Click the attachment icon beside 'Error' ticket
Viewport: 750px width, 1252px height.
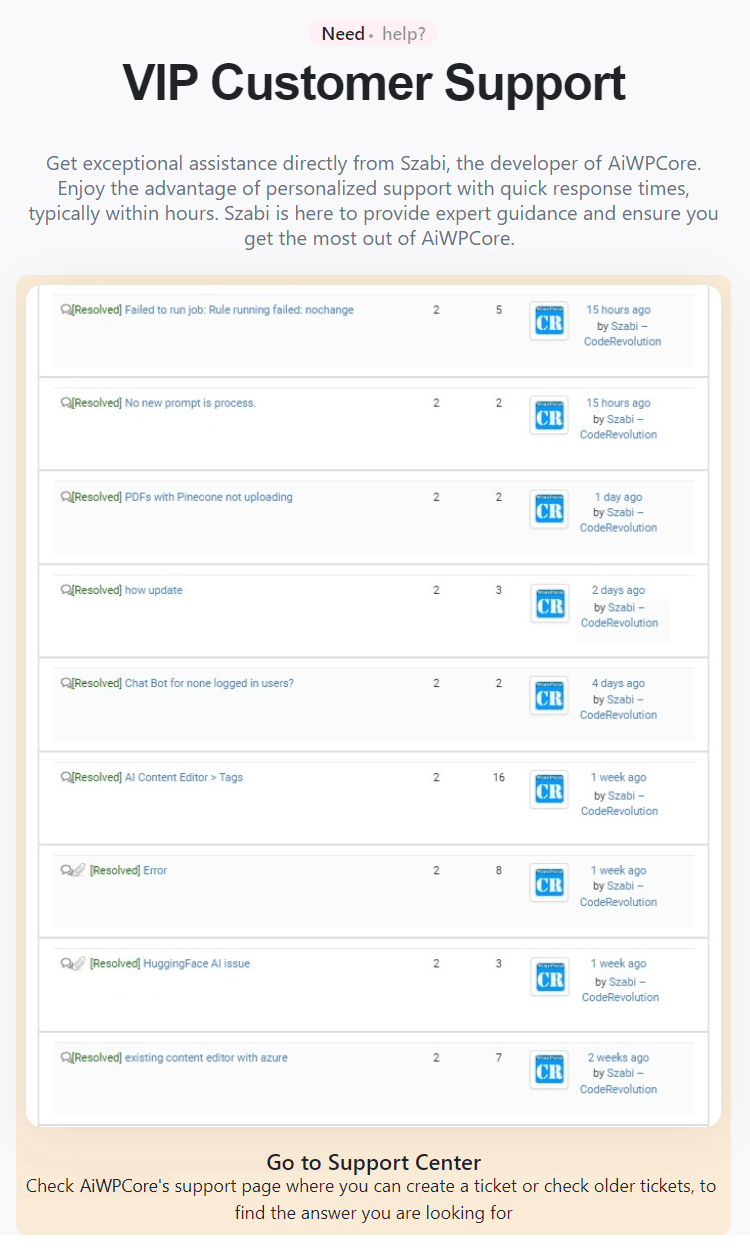(79, 871)
